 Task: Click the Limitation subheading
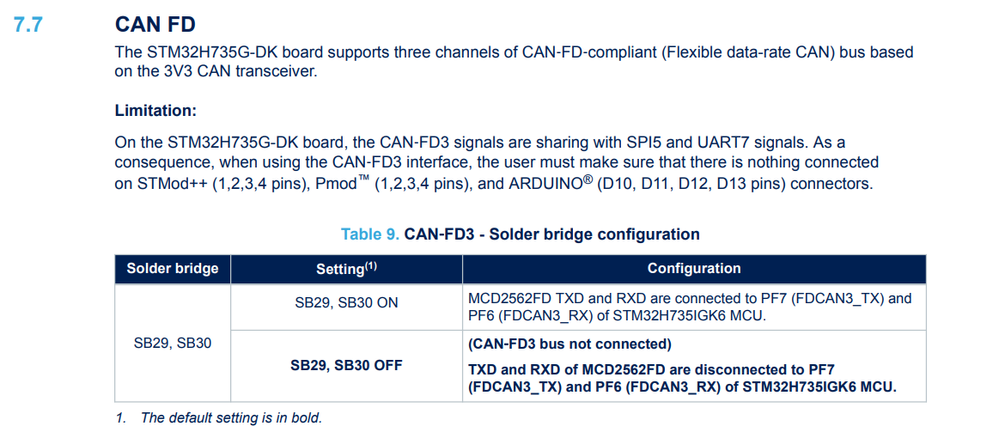click(155, 110)
